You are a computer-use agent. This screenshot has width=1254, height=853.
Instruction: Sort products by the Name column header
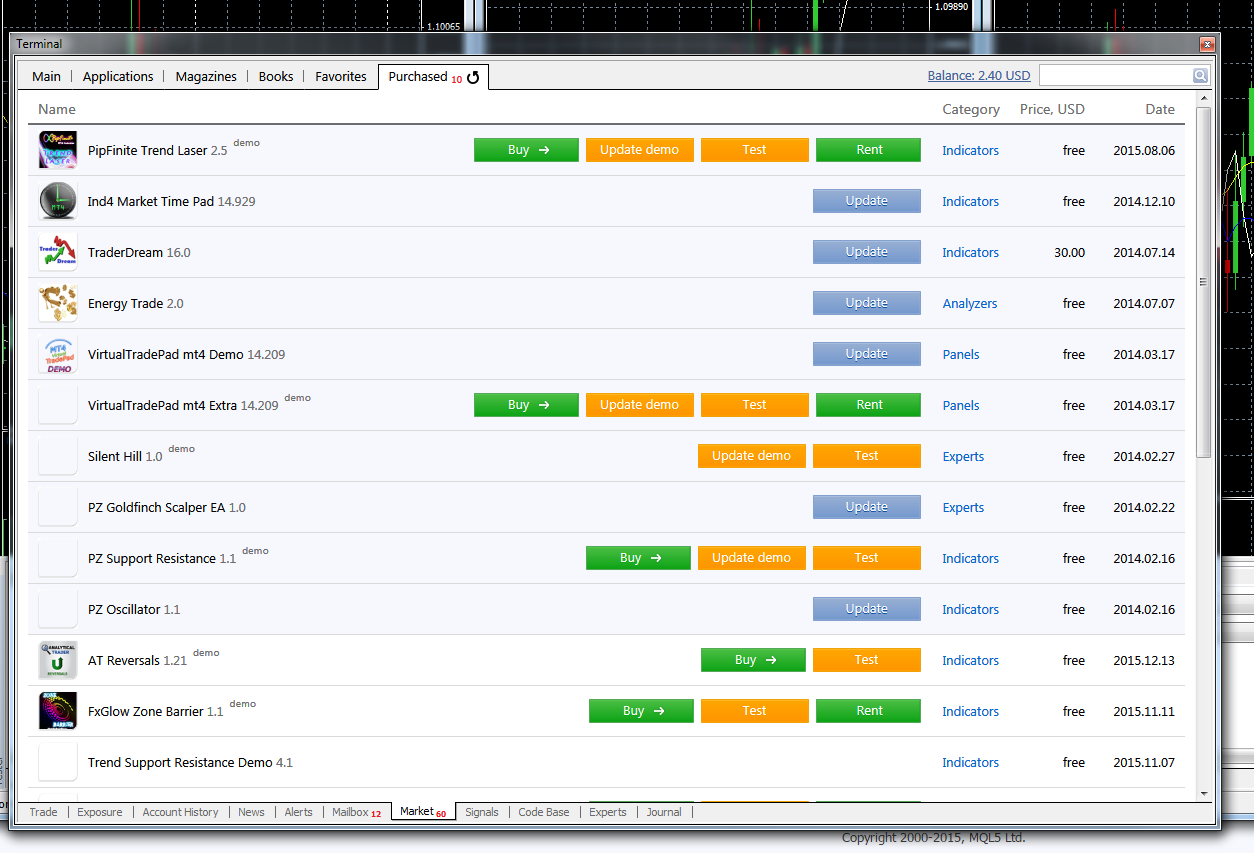click(x=57, y=110)
